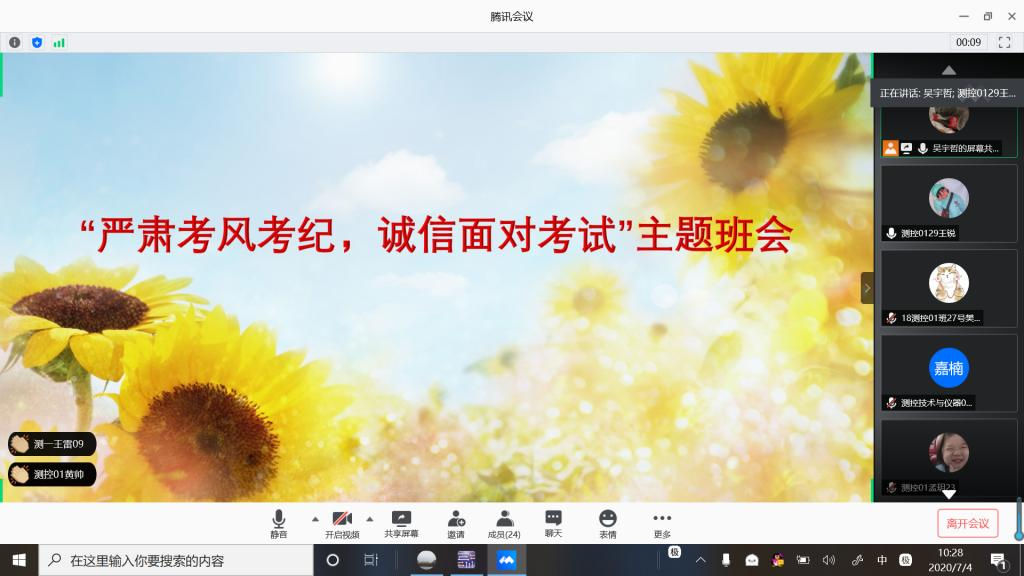This screenshot has height=576, width=1024.
Task: Open the 表情 emoji reactions
Action: [x=607, y=524]
